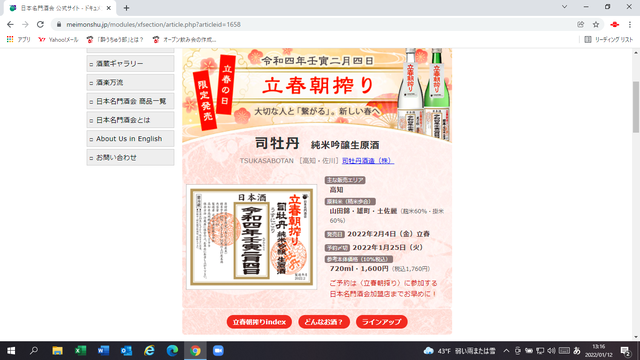Screen dimensions: 640x360
Task: Switch to Chrome in the taskbar
Action: click(195, 351)
